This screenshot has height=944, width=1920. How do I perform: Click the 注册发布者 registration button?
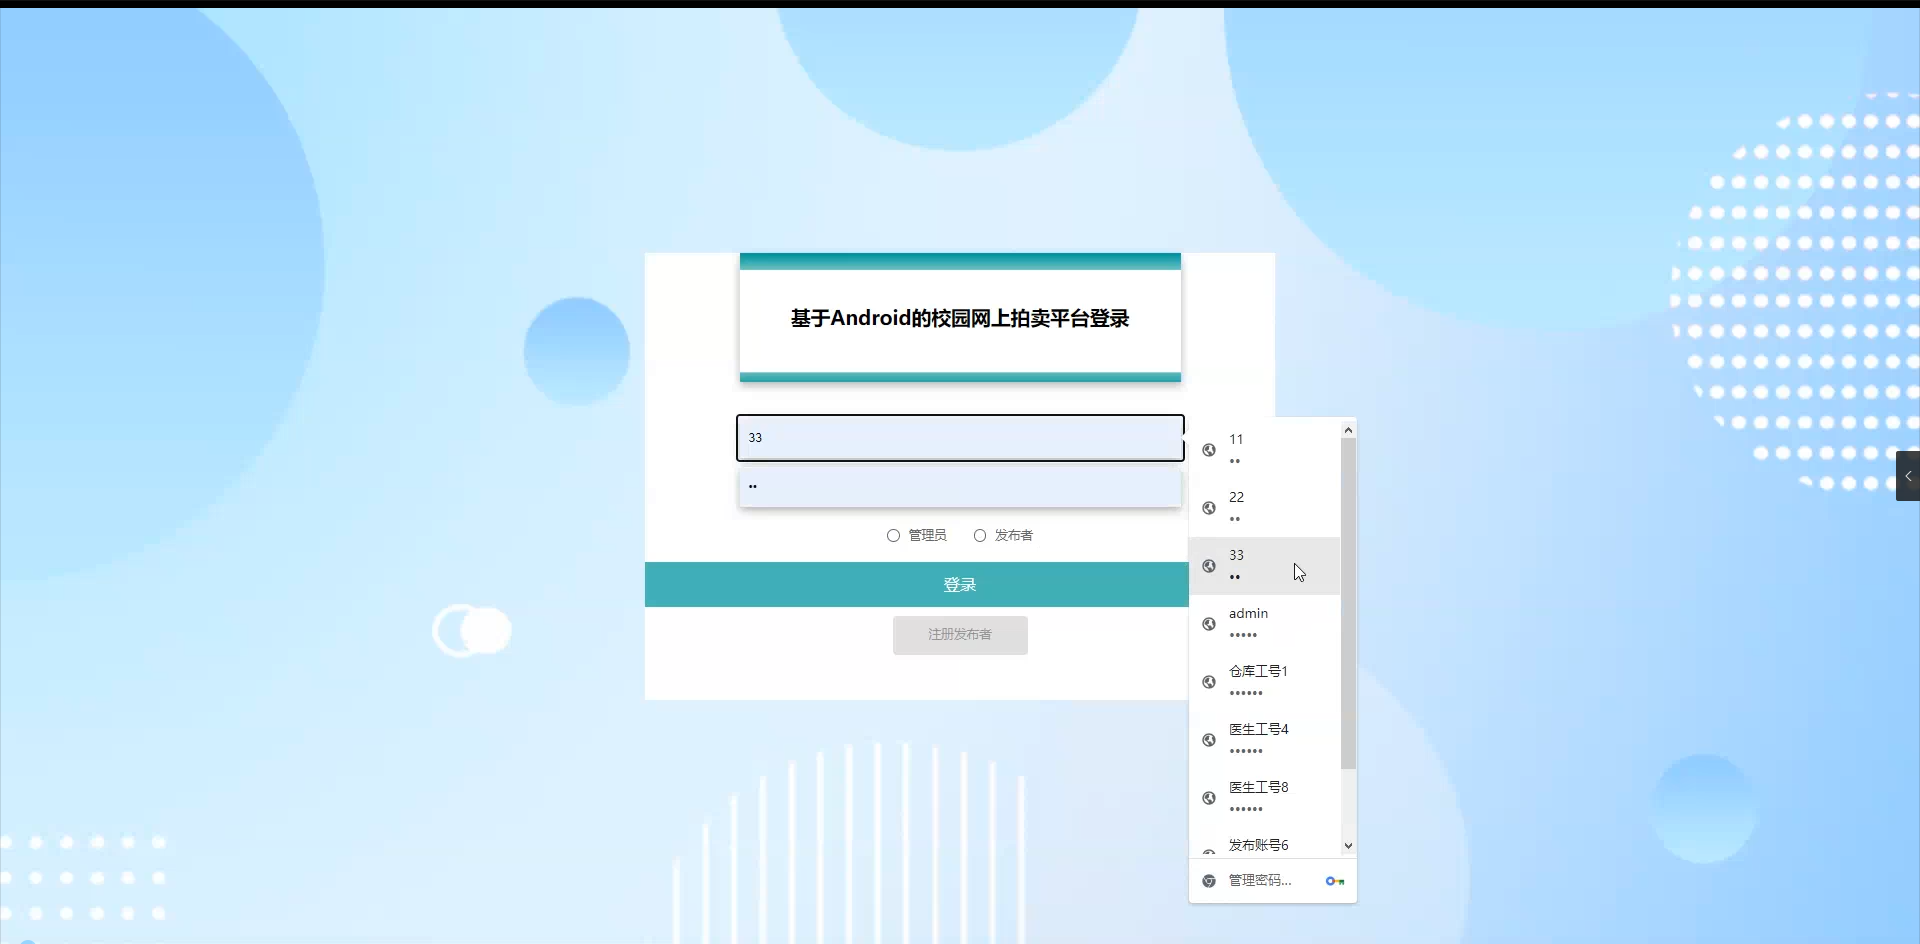click(x=959, y=635)
